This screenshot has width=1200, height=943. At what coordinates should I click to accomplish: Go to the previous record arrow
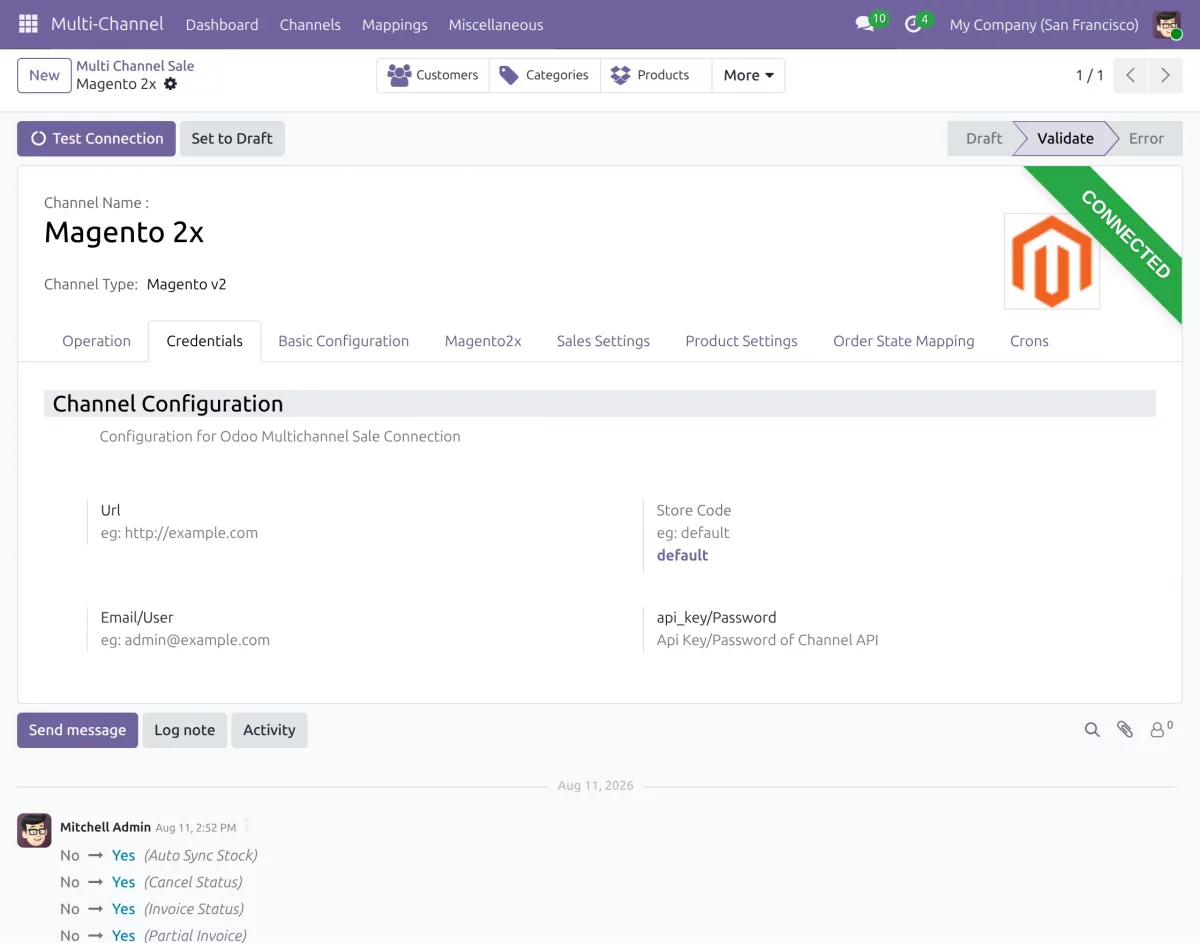tap(1130, 75)
